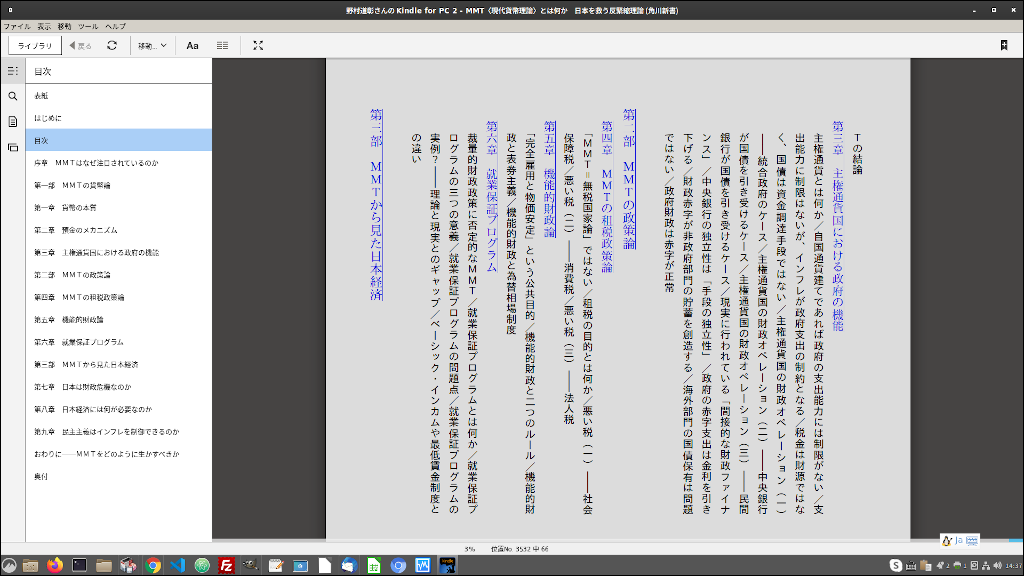This screenshot has height=576, width=1024.
Task: Open the table of contents sidebar icon
Action: tap(12, 71)
